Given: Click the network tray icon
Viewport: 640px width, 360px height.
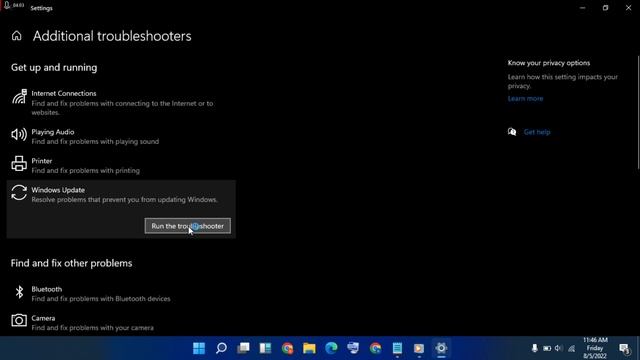Looking at the screenshot, I should 571,348.
